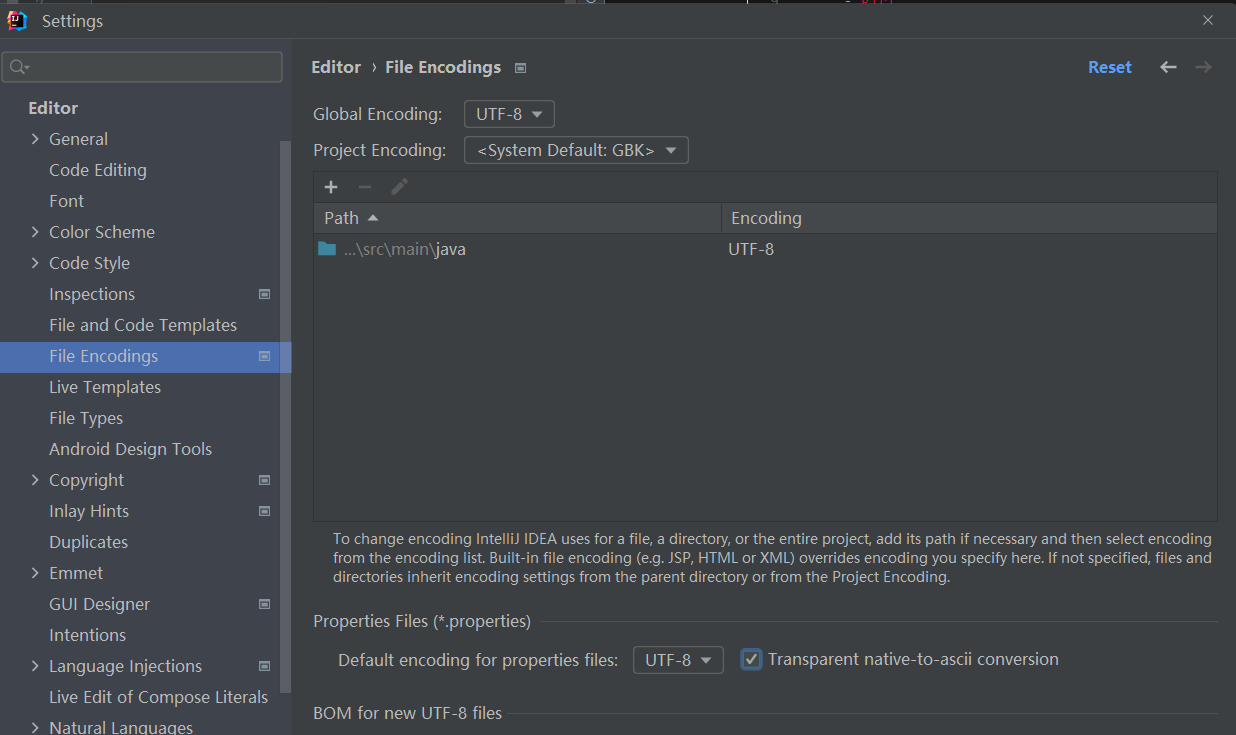The height and width of the screenshot is (735, 1236).
Task: Open default properties files encoding dropdown
Action: tap(678, 660)
